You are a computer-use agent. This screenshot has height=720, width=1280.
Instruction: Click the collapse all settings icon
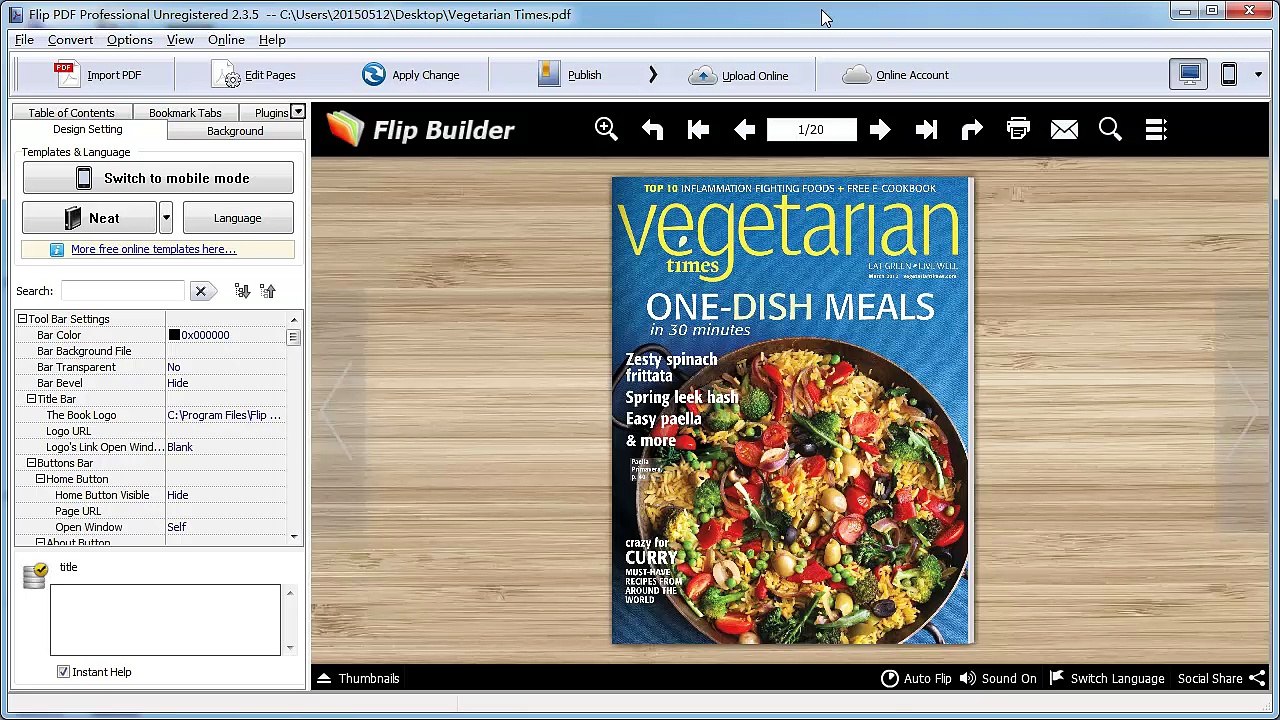[x=267, y=291]
